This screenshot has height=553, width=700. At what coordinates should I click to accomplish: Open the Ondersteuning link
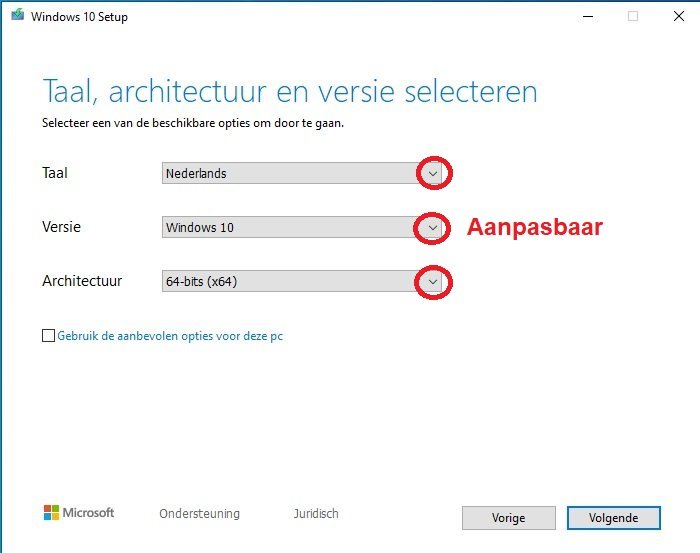coord(199,514)
